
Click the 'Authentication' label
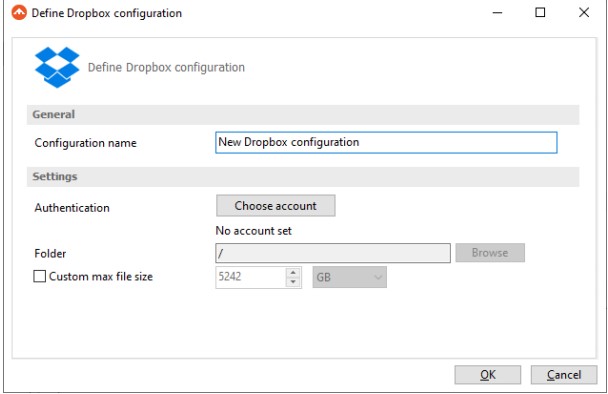pyautogui.click(x=72, y=208)
